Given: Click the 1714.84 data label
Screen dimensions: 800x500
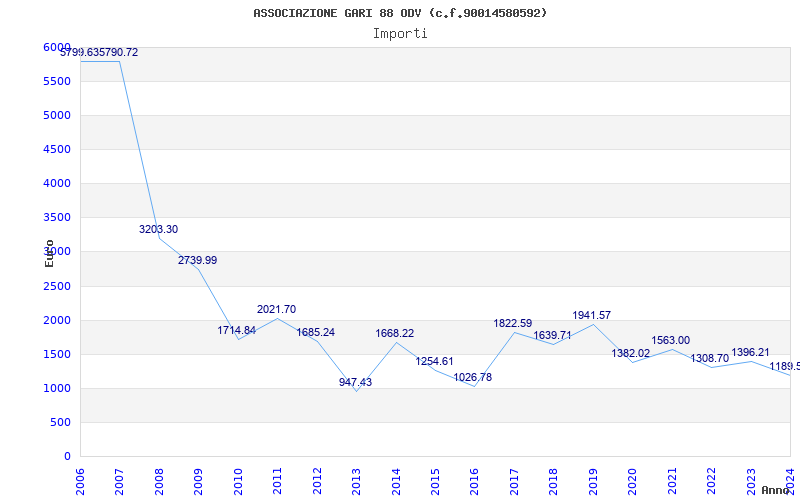Looking at the screenshot, I should (x=237, y=330).
